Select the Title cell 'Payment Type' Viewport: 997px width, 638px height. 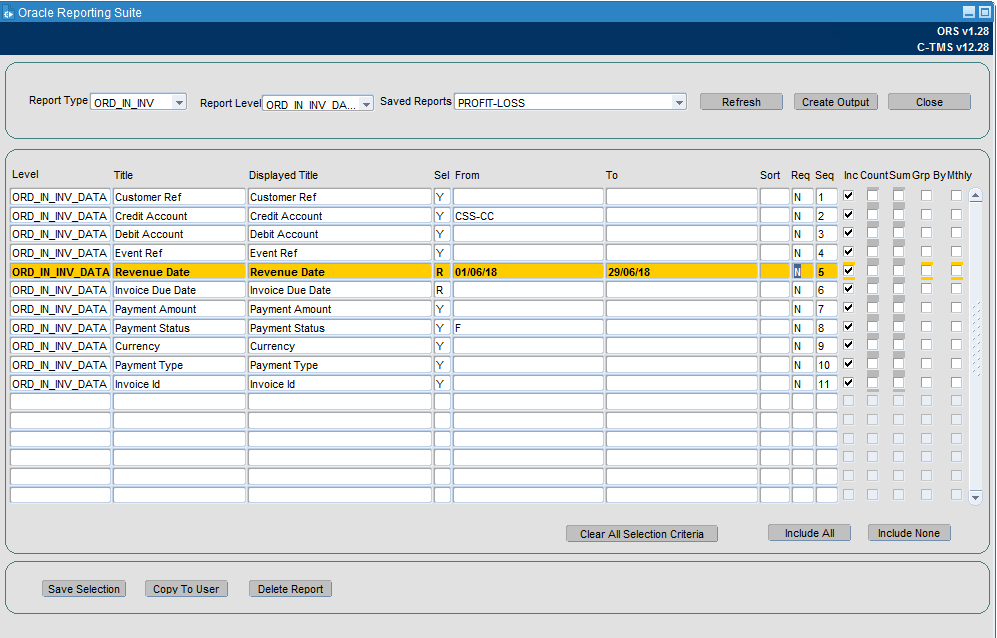(x=179, y=365)
